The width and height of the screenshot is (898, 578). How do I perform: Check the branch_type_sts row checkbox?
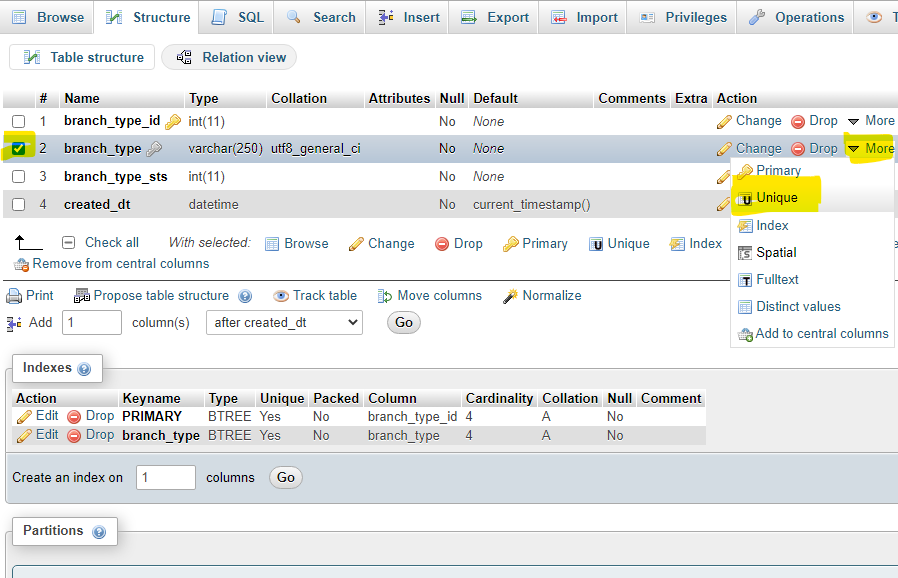click(x=20, y=176)
